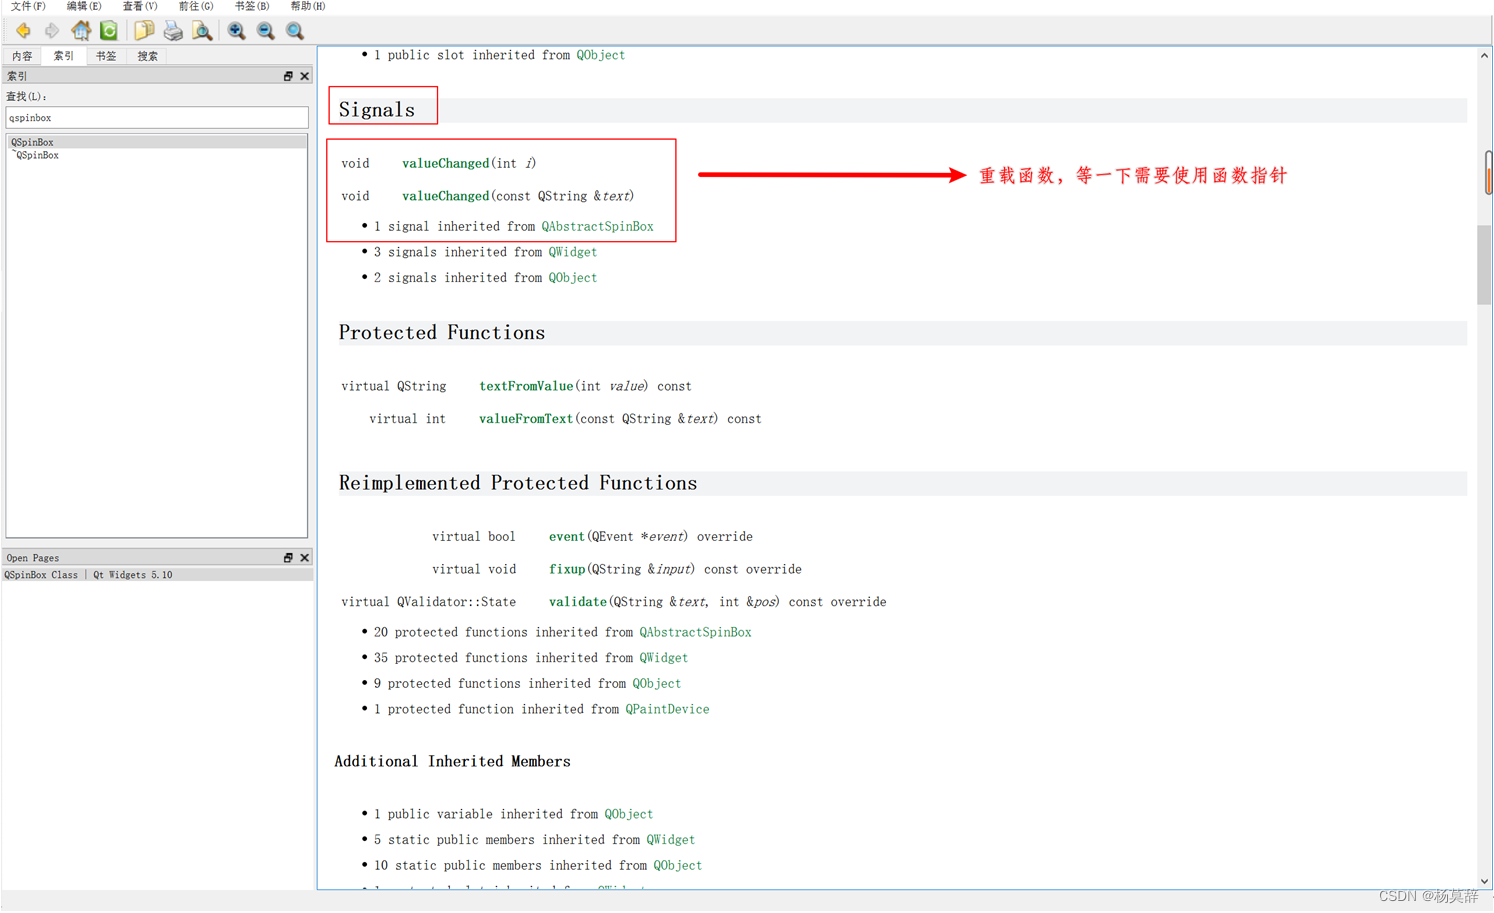Print the current documentation page
This screenshot has width=1494, height=913.
click(x=173, y=31)
